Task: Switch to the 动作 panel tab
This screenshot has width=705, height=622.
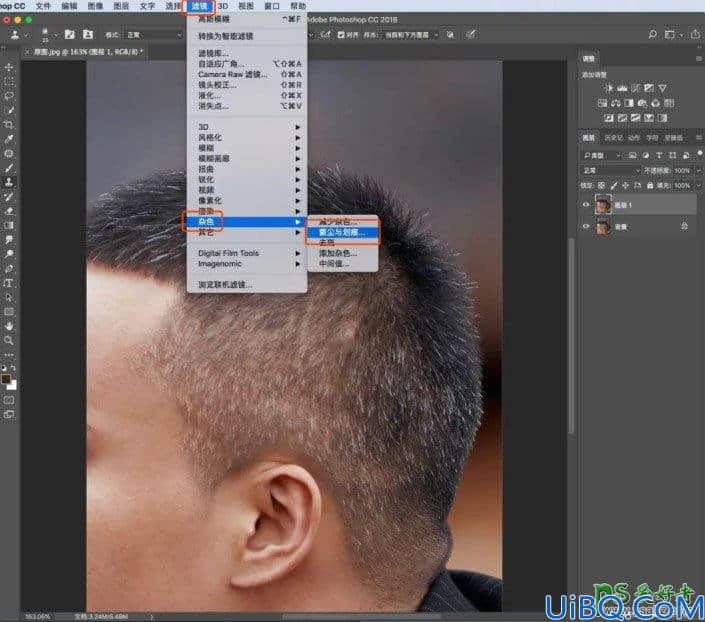Action: coord(634,138)
